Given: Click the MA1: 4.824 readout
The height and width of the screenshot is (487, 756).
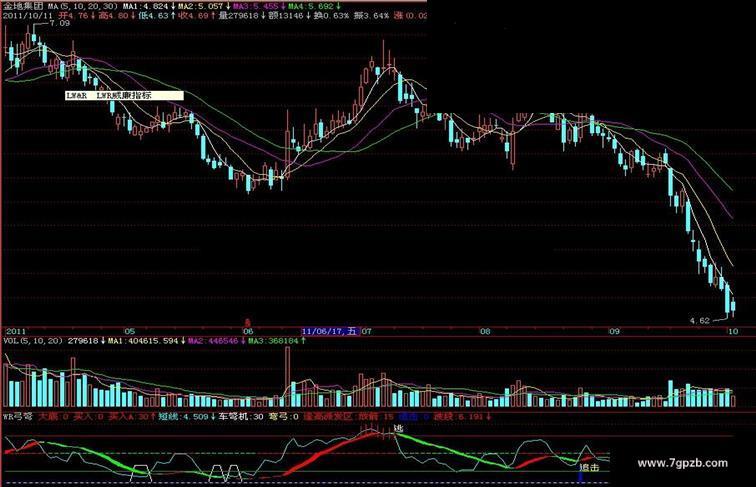Looking at the screenshot, I should pyautogui.click(x=145, y=6).
